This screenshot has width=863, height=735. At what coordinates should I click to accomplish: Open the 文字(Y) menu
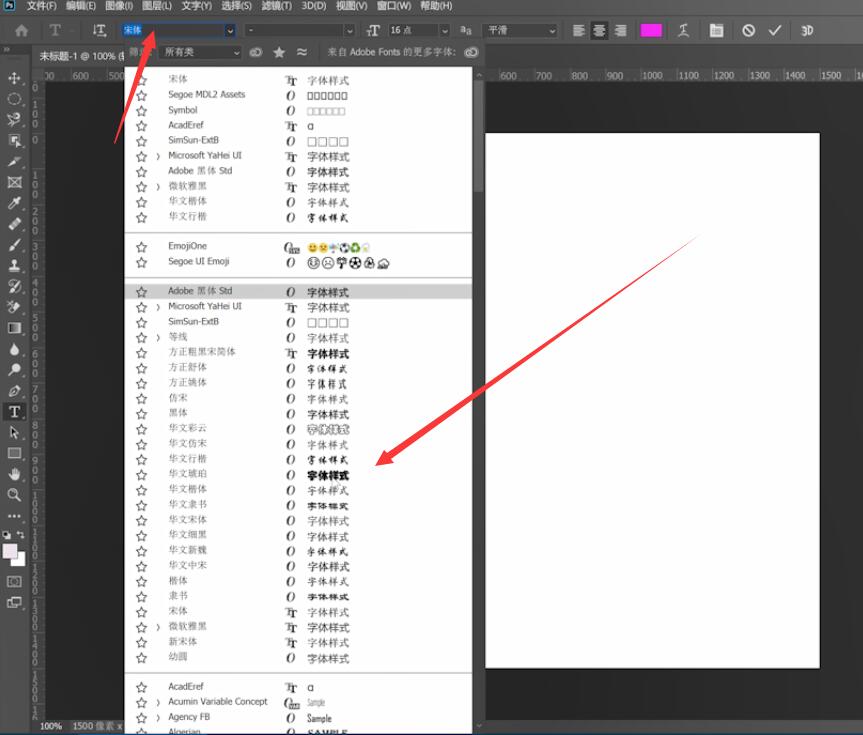[196, 6]
